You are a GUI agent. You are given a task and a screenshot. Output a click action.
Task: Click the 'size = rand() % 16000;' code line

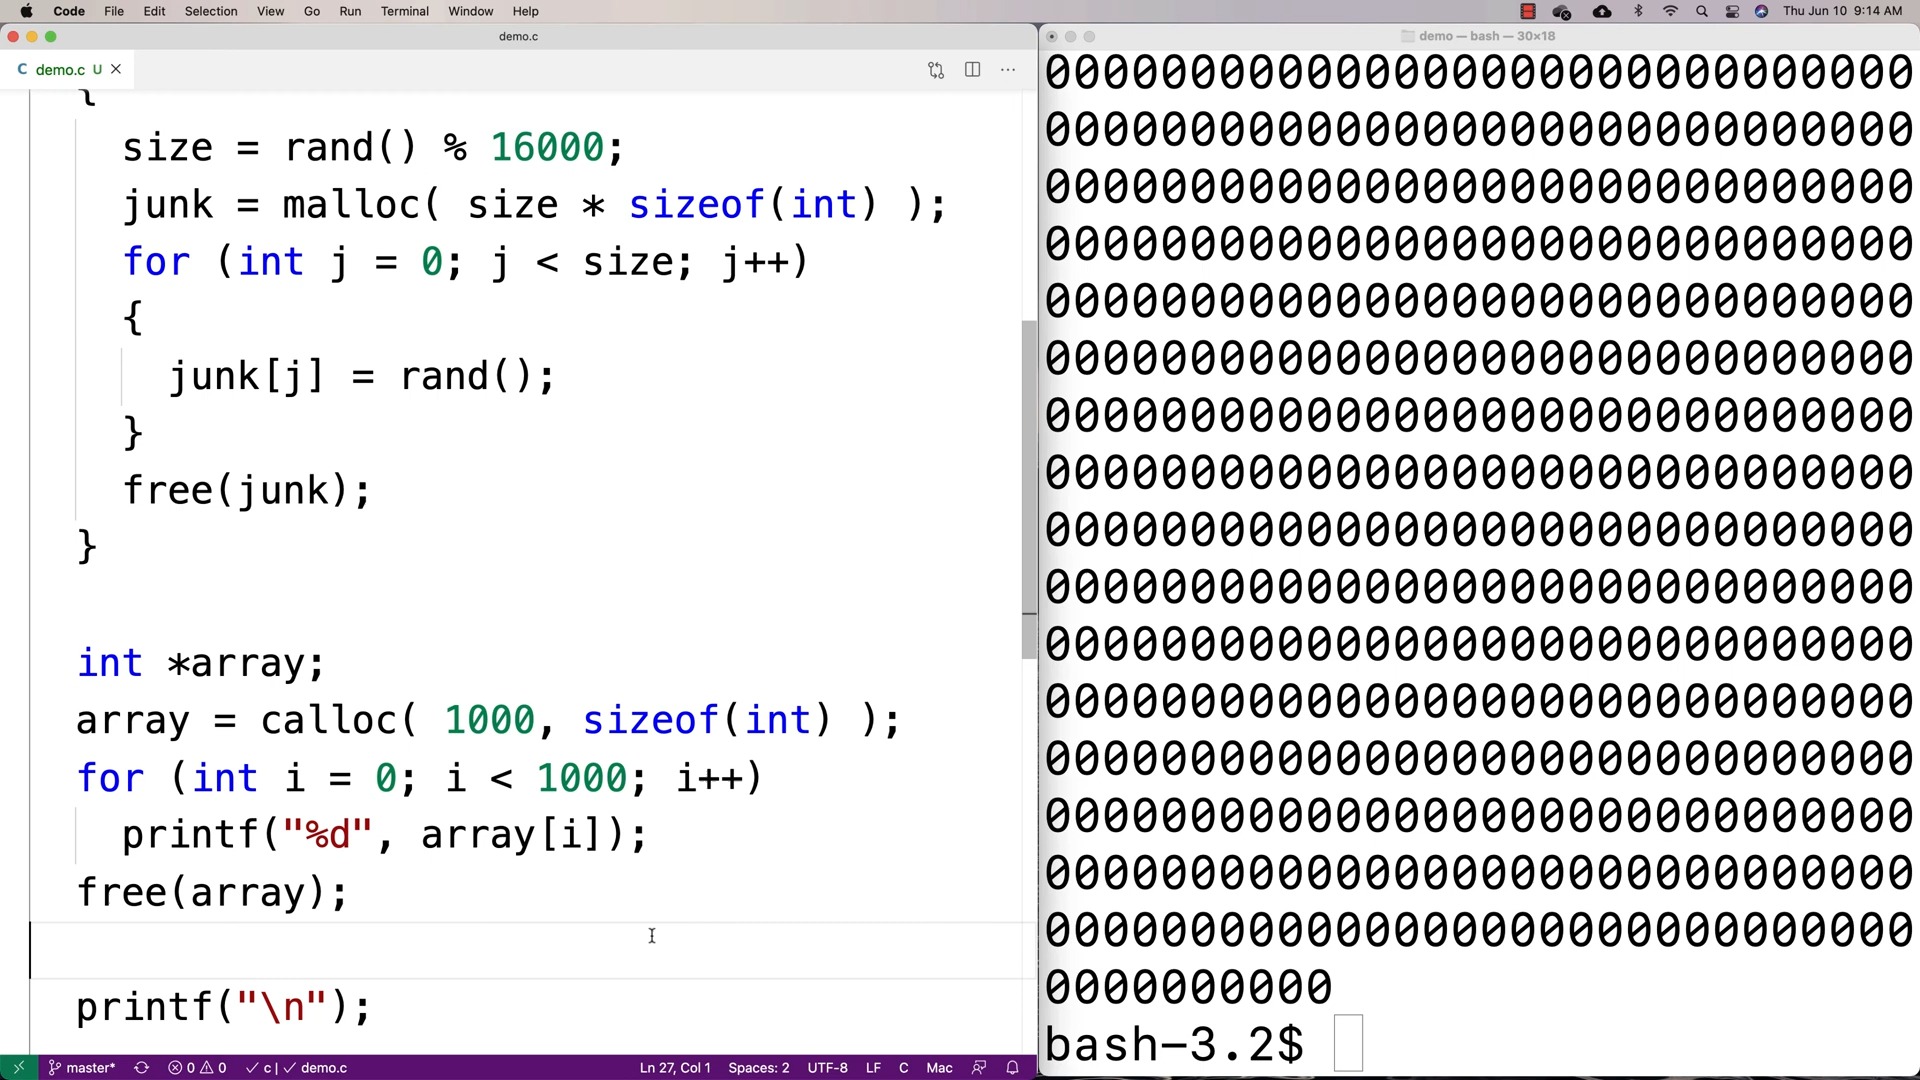pos(374,147)
